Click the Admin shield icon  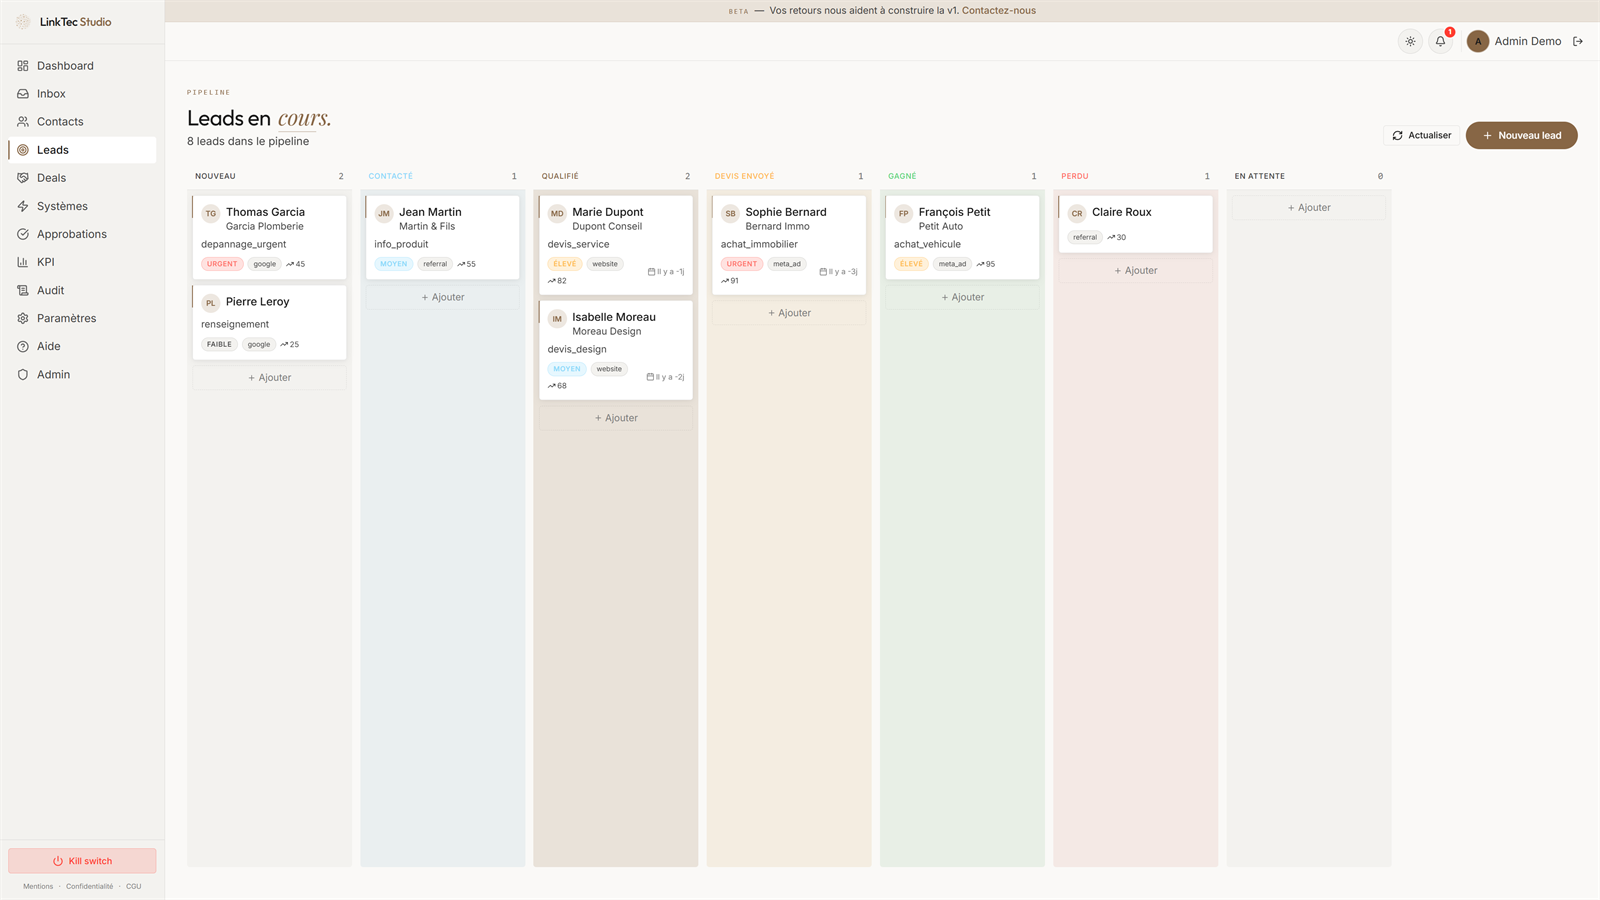click(x=23, y=374)
